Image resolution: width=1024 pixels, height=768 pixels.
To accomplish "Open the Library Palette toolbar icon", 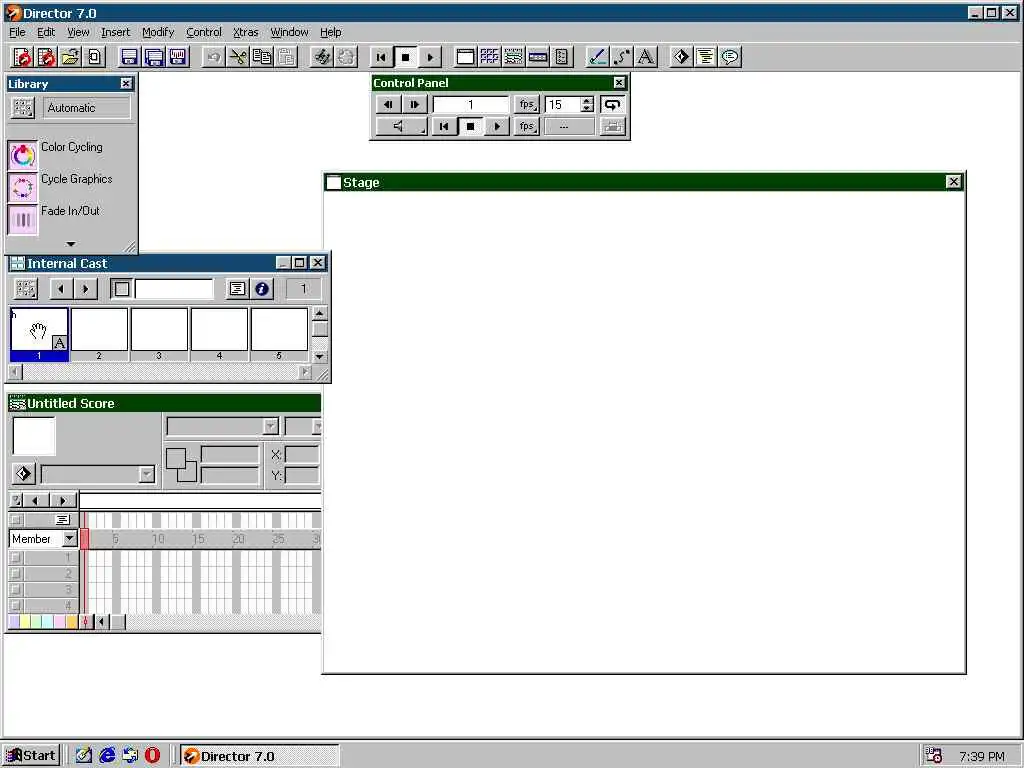I will [x=562, y=57].
